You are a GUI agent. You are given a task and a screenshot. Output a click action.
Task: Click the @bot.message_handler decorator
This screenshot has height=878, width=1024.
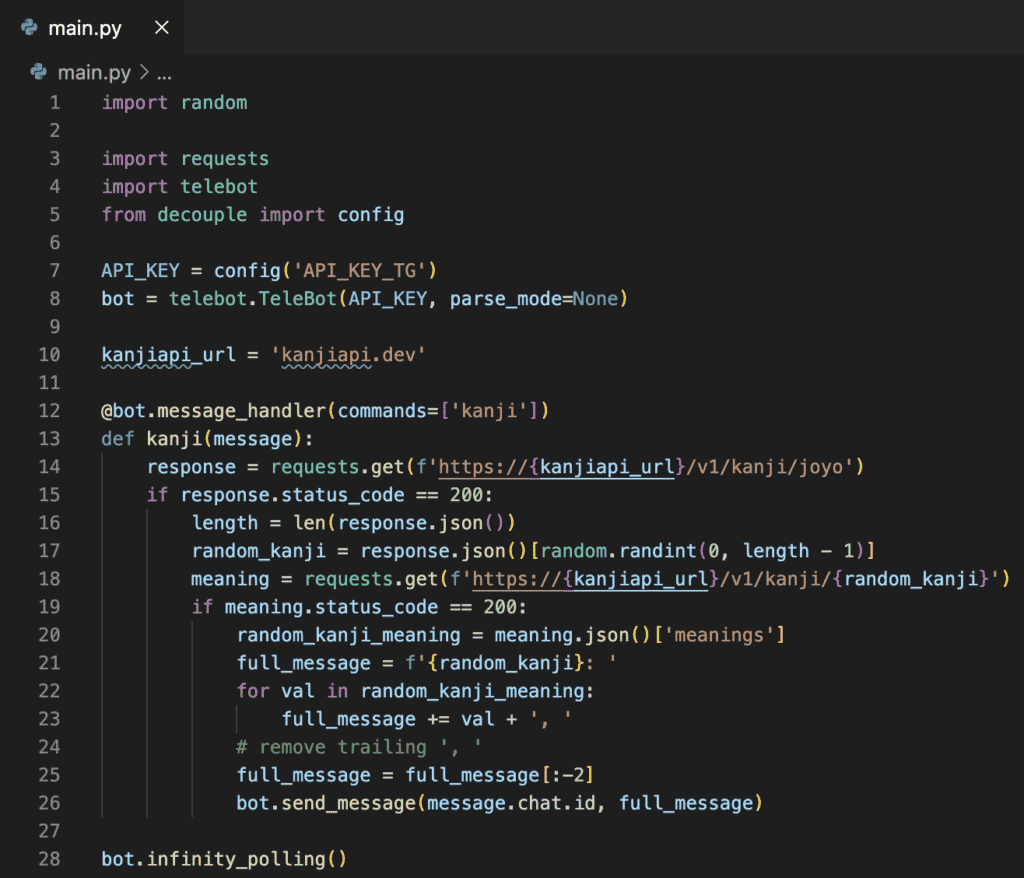185,411
